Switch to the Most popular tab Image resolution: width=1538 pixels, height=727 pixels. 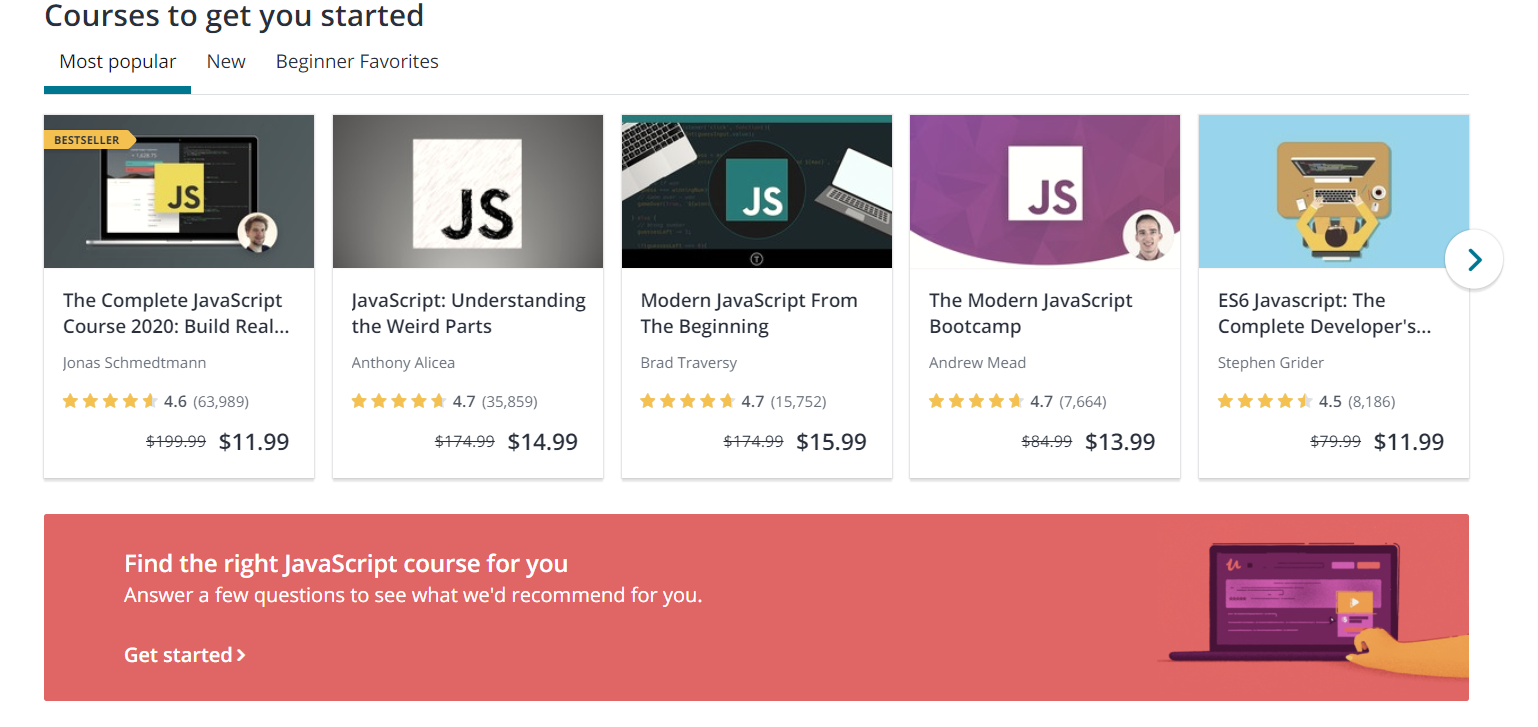117,62
